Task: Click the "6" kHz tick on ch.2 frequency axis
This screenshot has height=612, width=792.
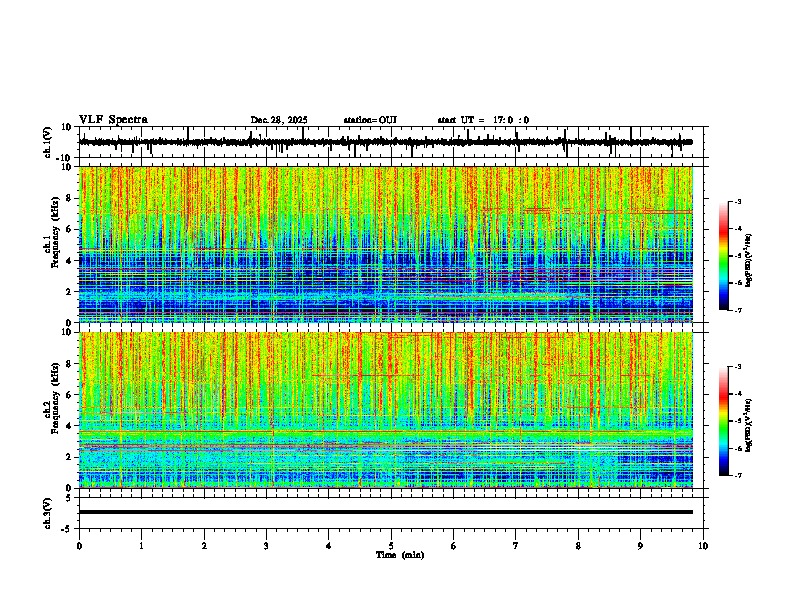Action: (x=70, y=395)
